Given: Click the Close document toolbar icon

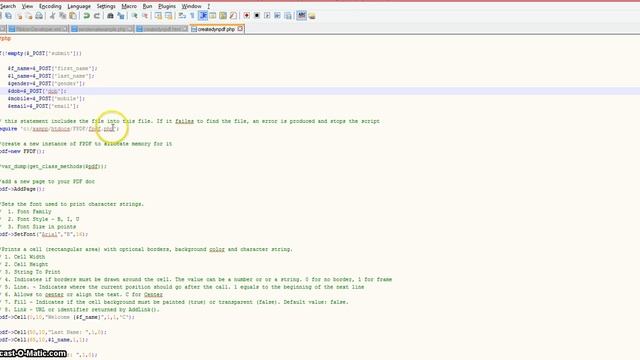Looking at the screenshot, I should coord(19,16).
